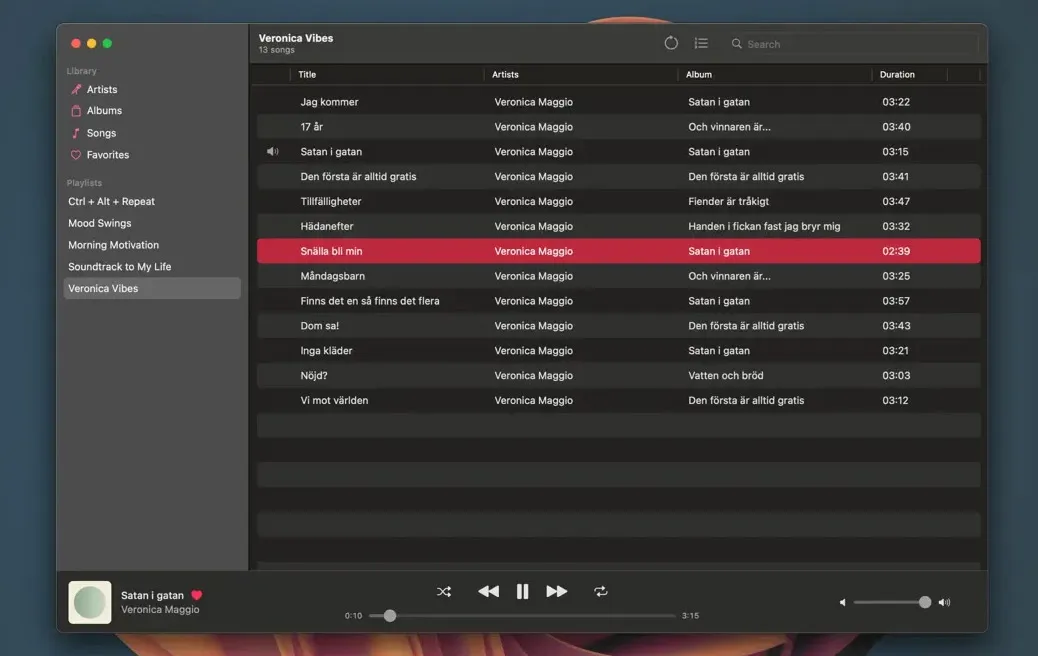Skip back to the previous track
Image resolution: width=1038 pixels, height=656 pixels.
pyautogui.click(x=488, y=592)
